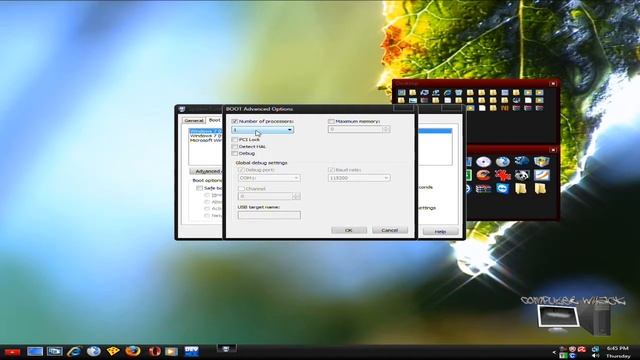Tick the Safe boot checkbox

point(199,188)
